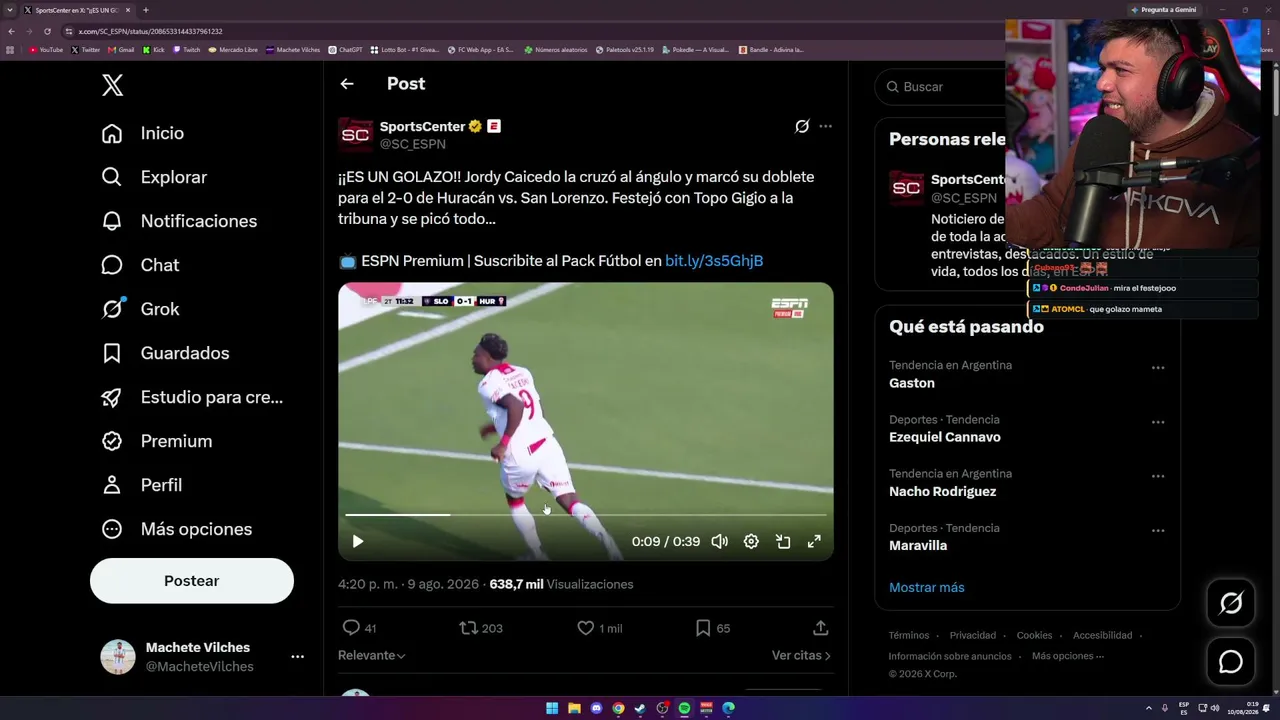Open the bit.ly/3s5GhjB link

[x=714, y=261]
